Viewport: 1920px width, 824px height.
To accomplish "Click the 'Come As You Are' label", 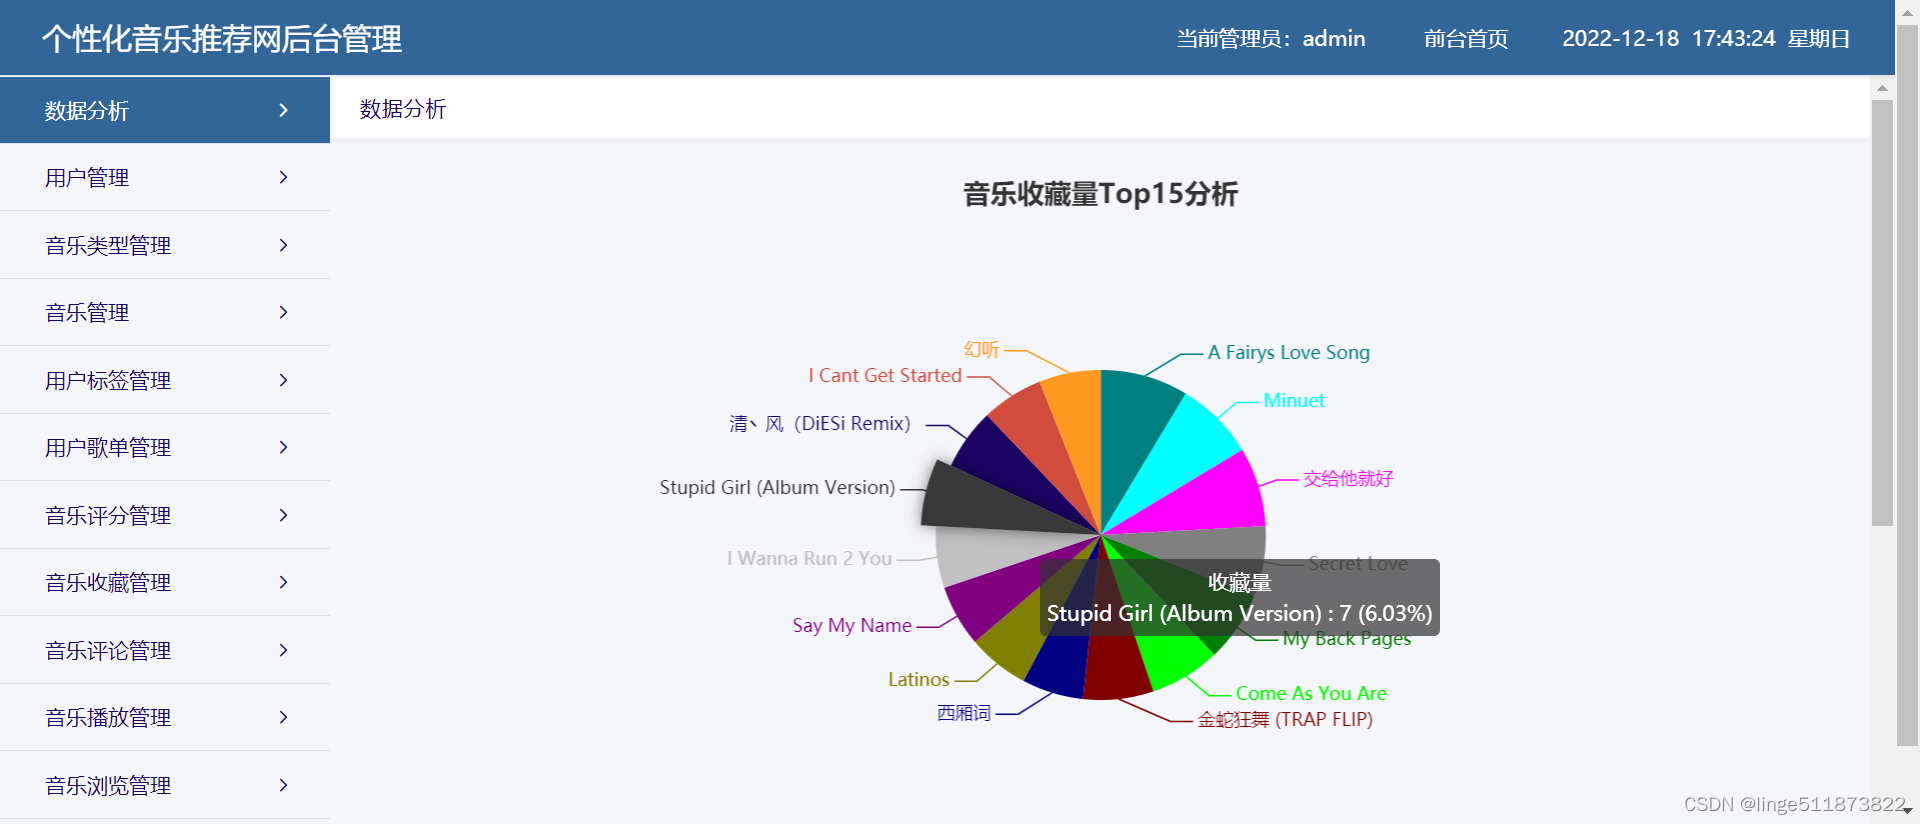I will coord(1311,693).
